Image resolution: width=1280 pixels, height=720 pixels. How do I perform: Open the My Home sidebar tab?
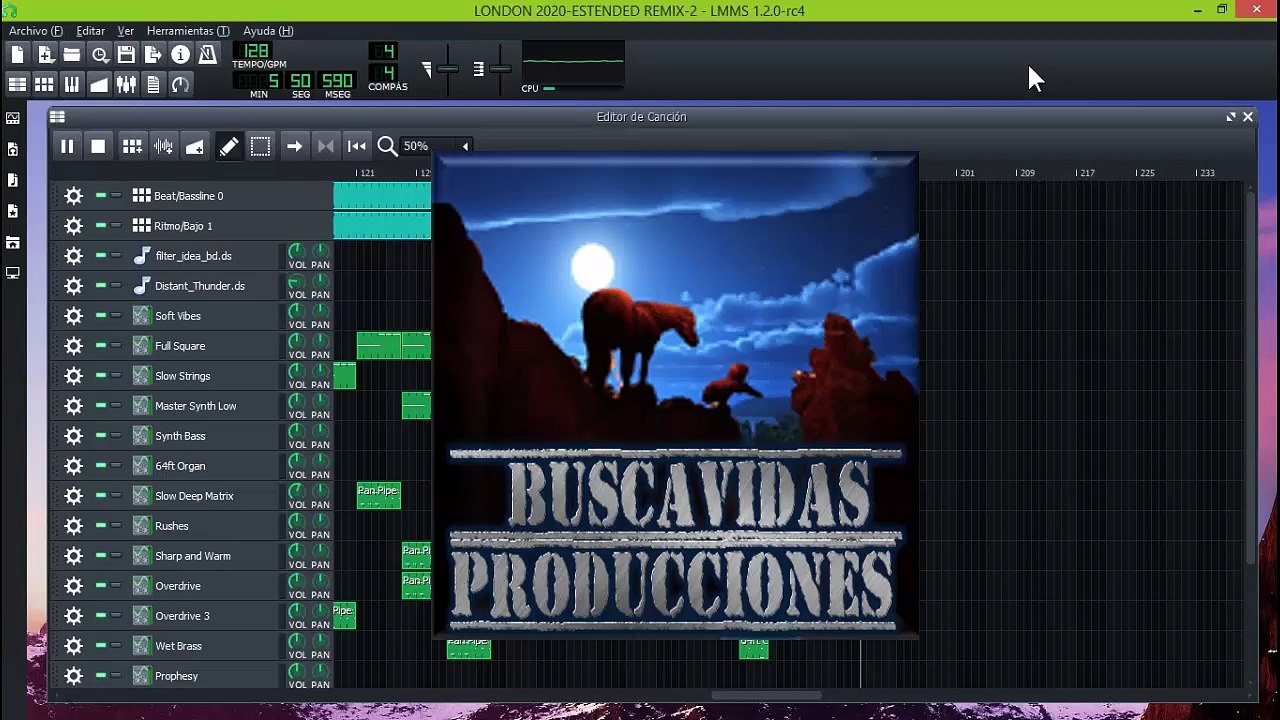tap(13, 242)
